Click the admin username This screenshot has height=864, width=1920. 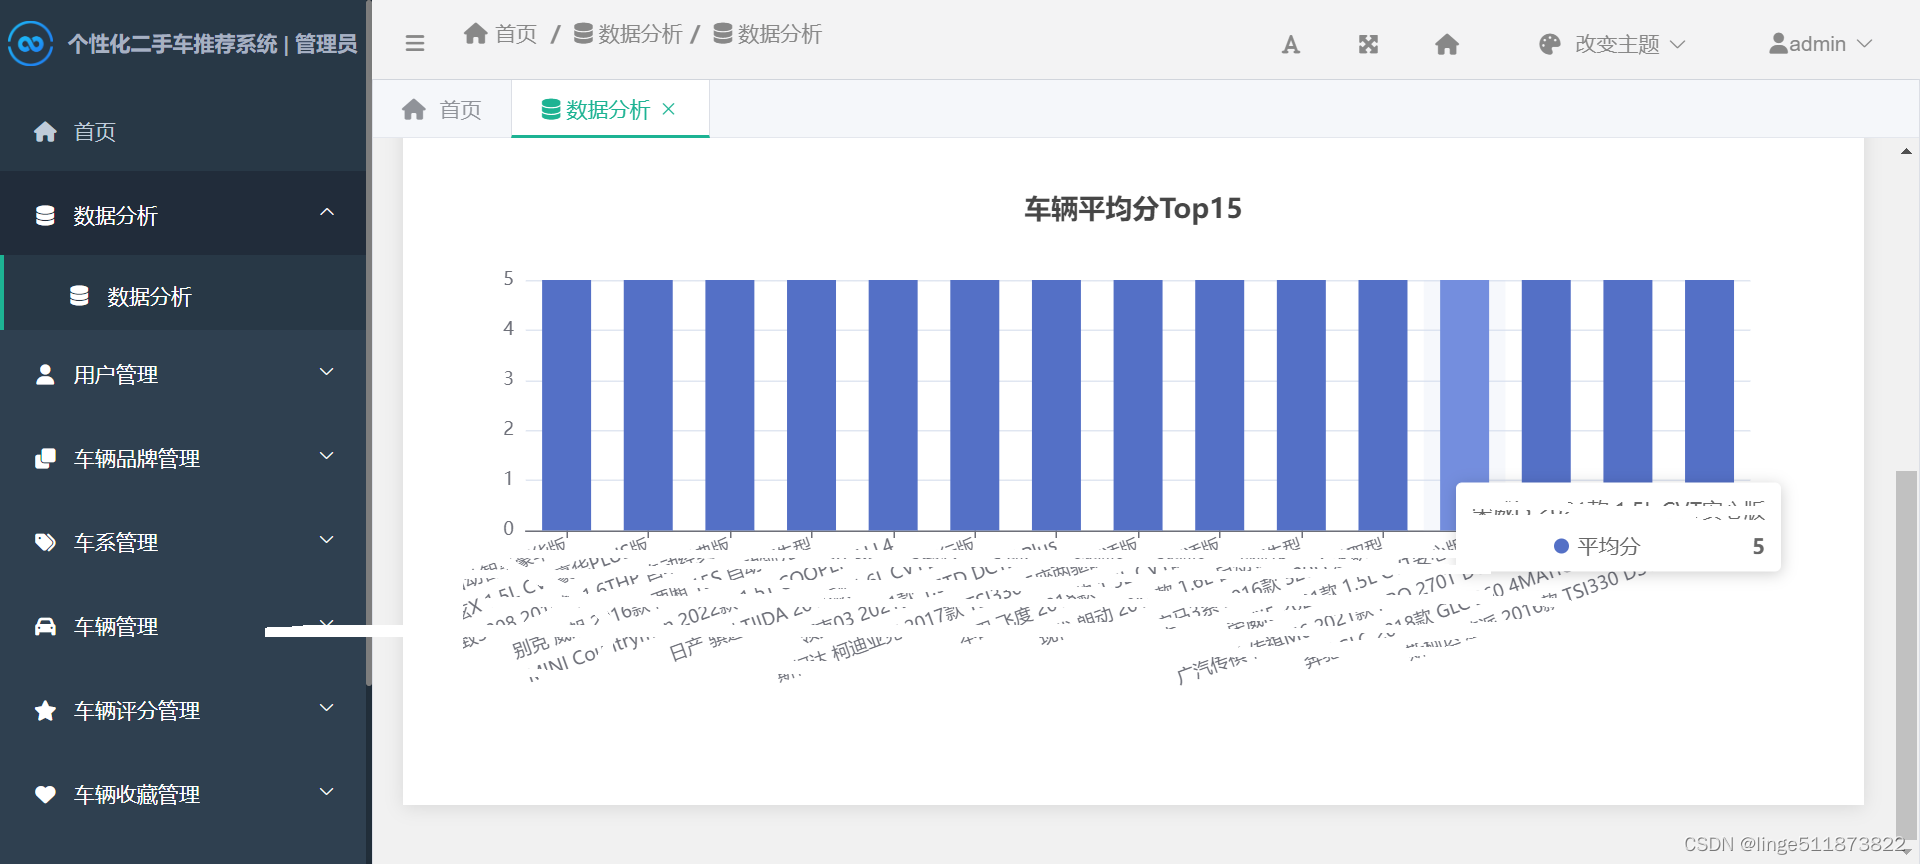click(1817, 44)
